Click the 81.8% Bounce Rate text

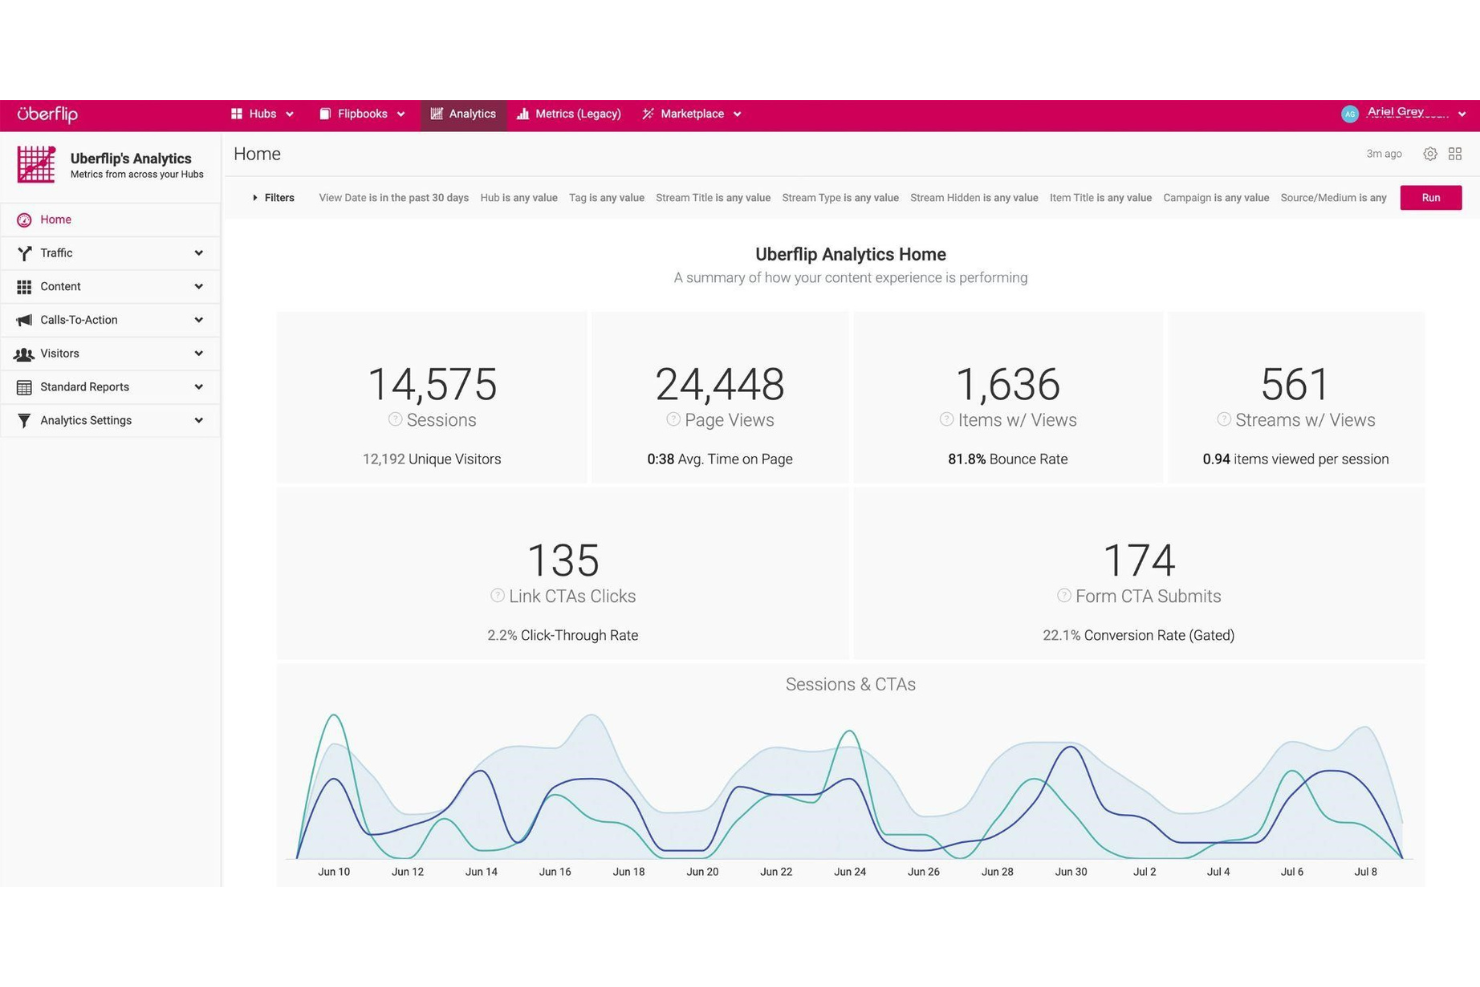pos(1008,460)
